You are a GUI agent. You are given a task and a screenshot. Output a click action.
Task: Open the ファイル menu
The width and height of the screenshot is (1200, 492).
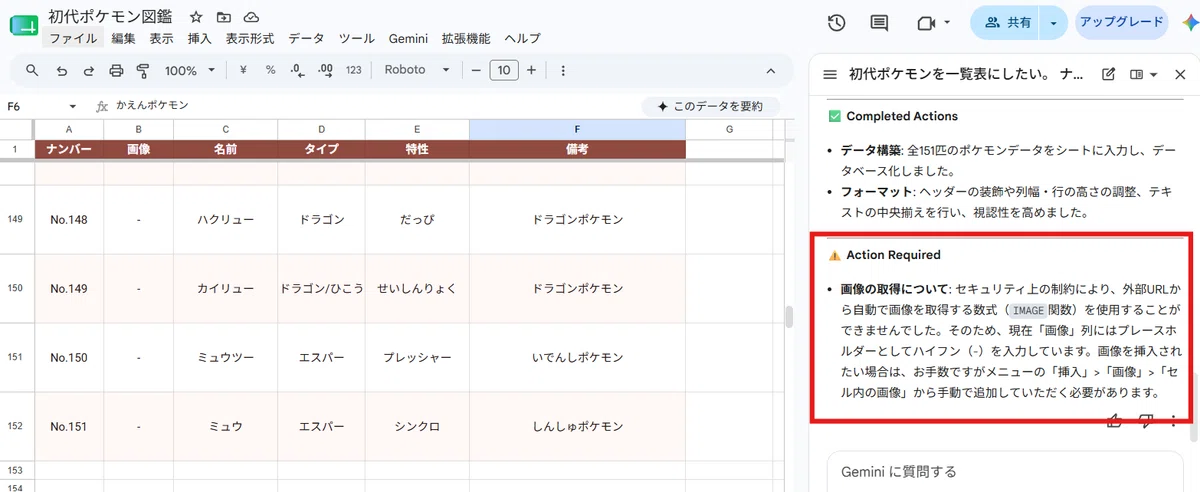(73, 39)
